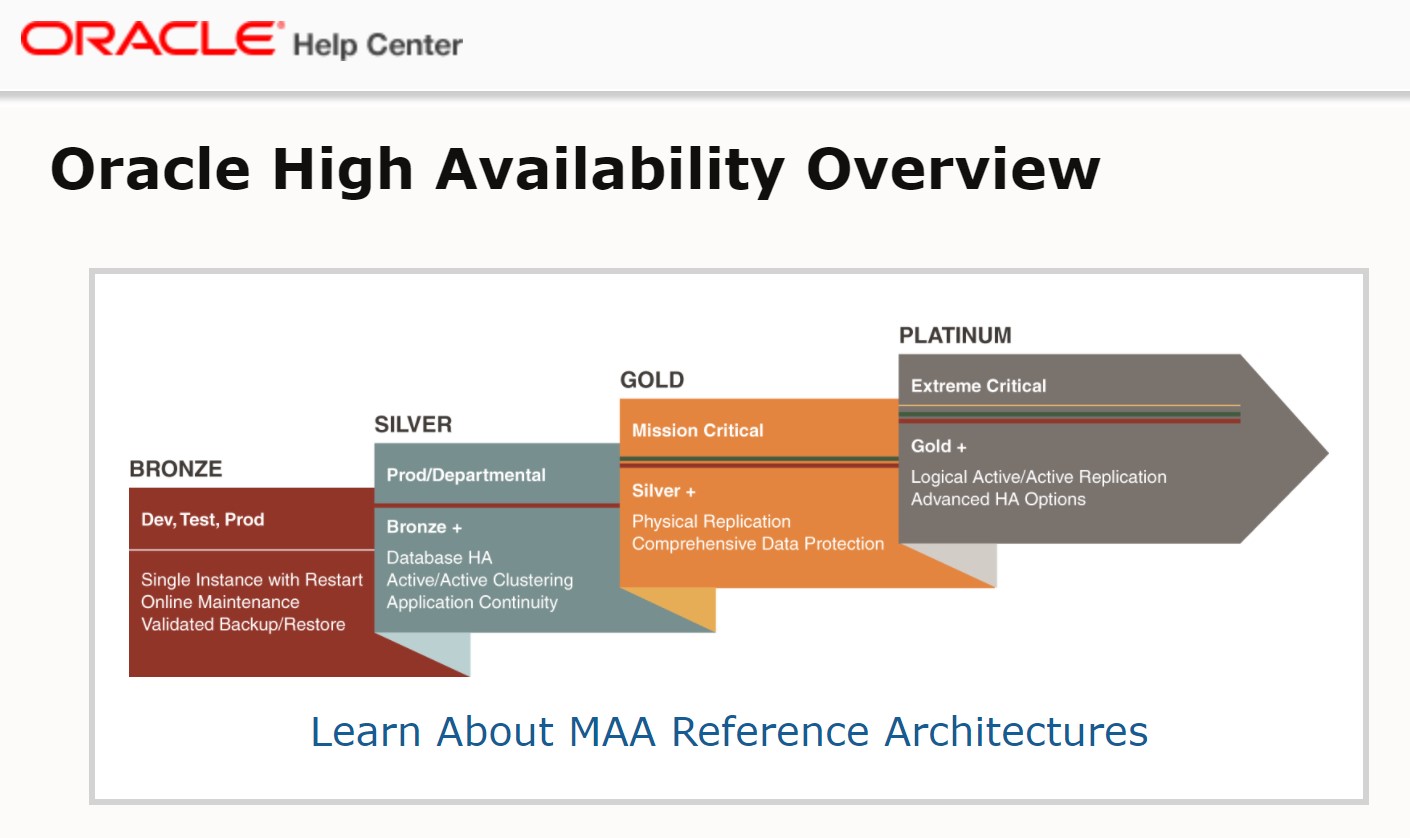Click Comprehensive Data Protection text
Viewport: 1410px width, 838px height.
tap(758, 544)
